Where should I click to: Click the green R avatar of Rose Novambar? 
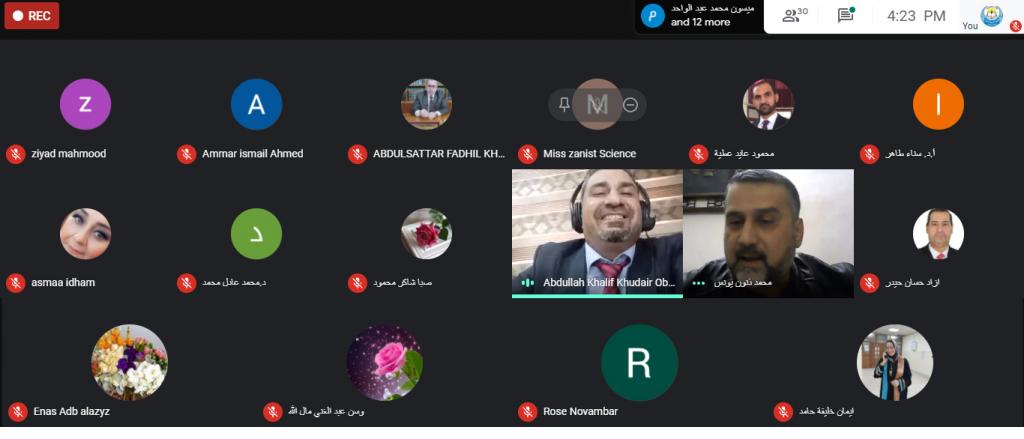click(x=639, y=363)
